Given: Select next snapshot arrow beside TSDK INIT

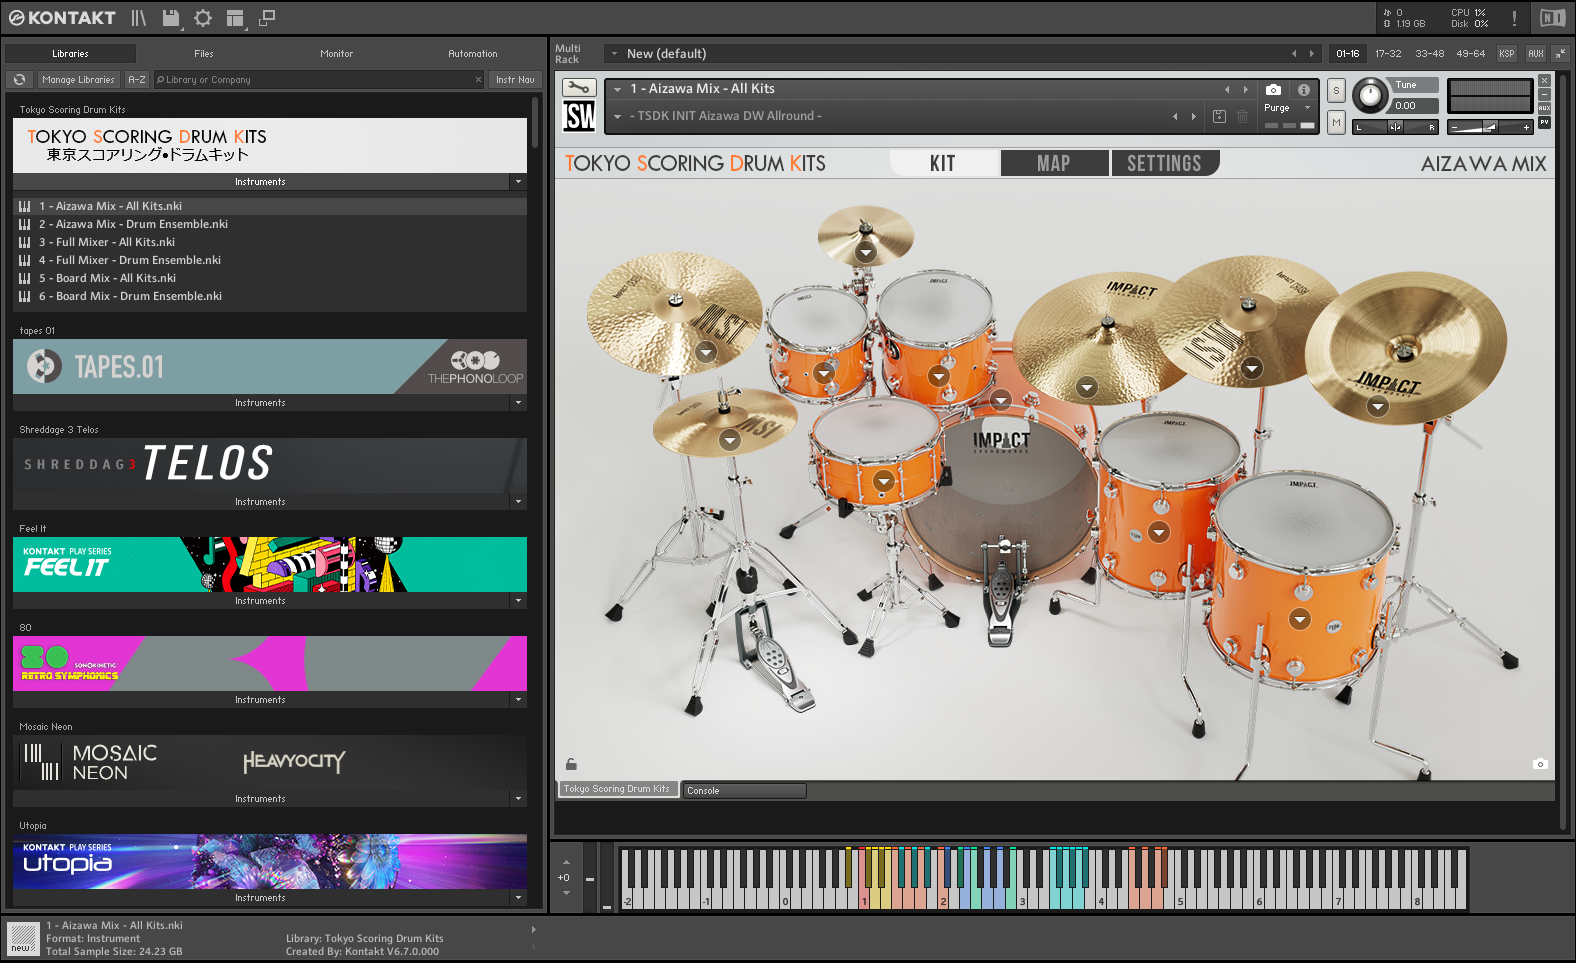Looking at the screenshot, I should [x=1193, y=117].
